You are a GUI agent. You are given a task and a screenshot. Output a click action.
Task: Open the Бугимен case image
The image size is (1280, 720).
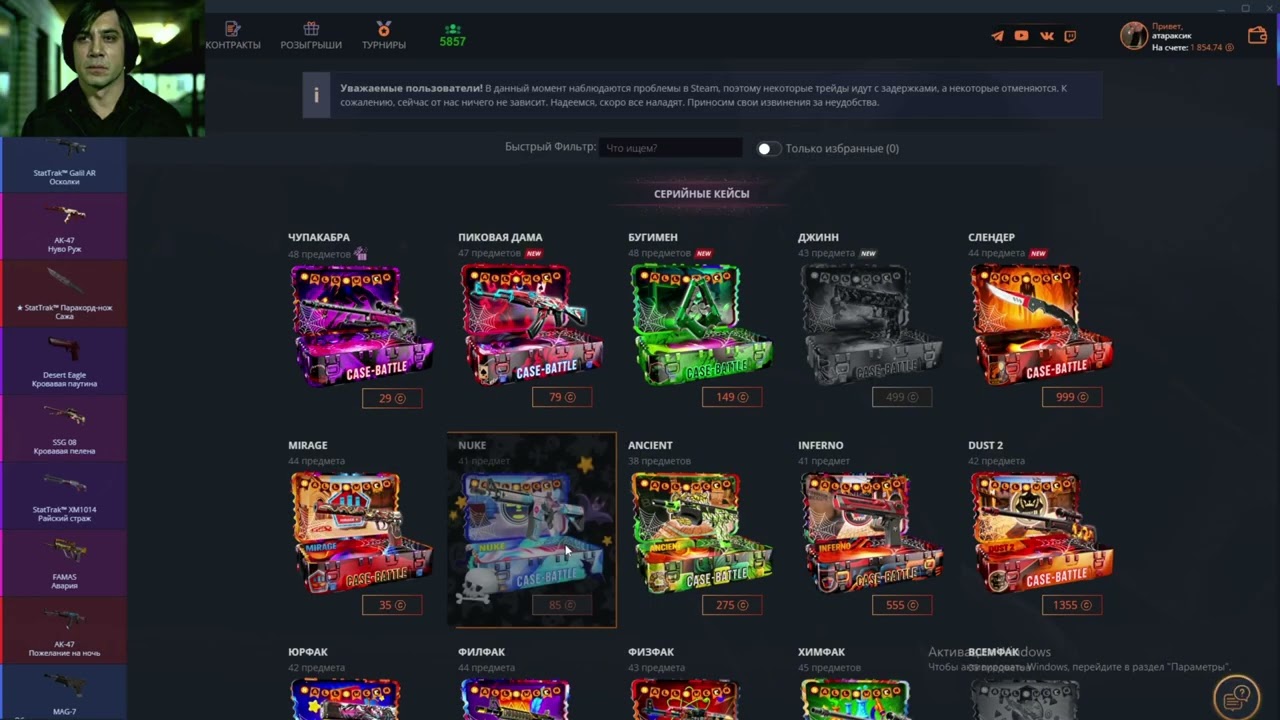click(701, 325)
